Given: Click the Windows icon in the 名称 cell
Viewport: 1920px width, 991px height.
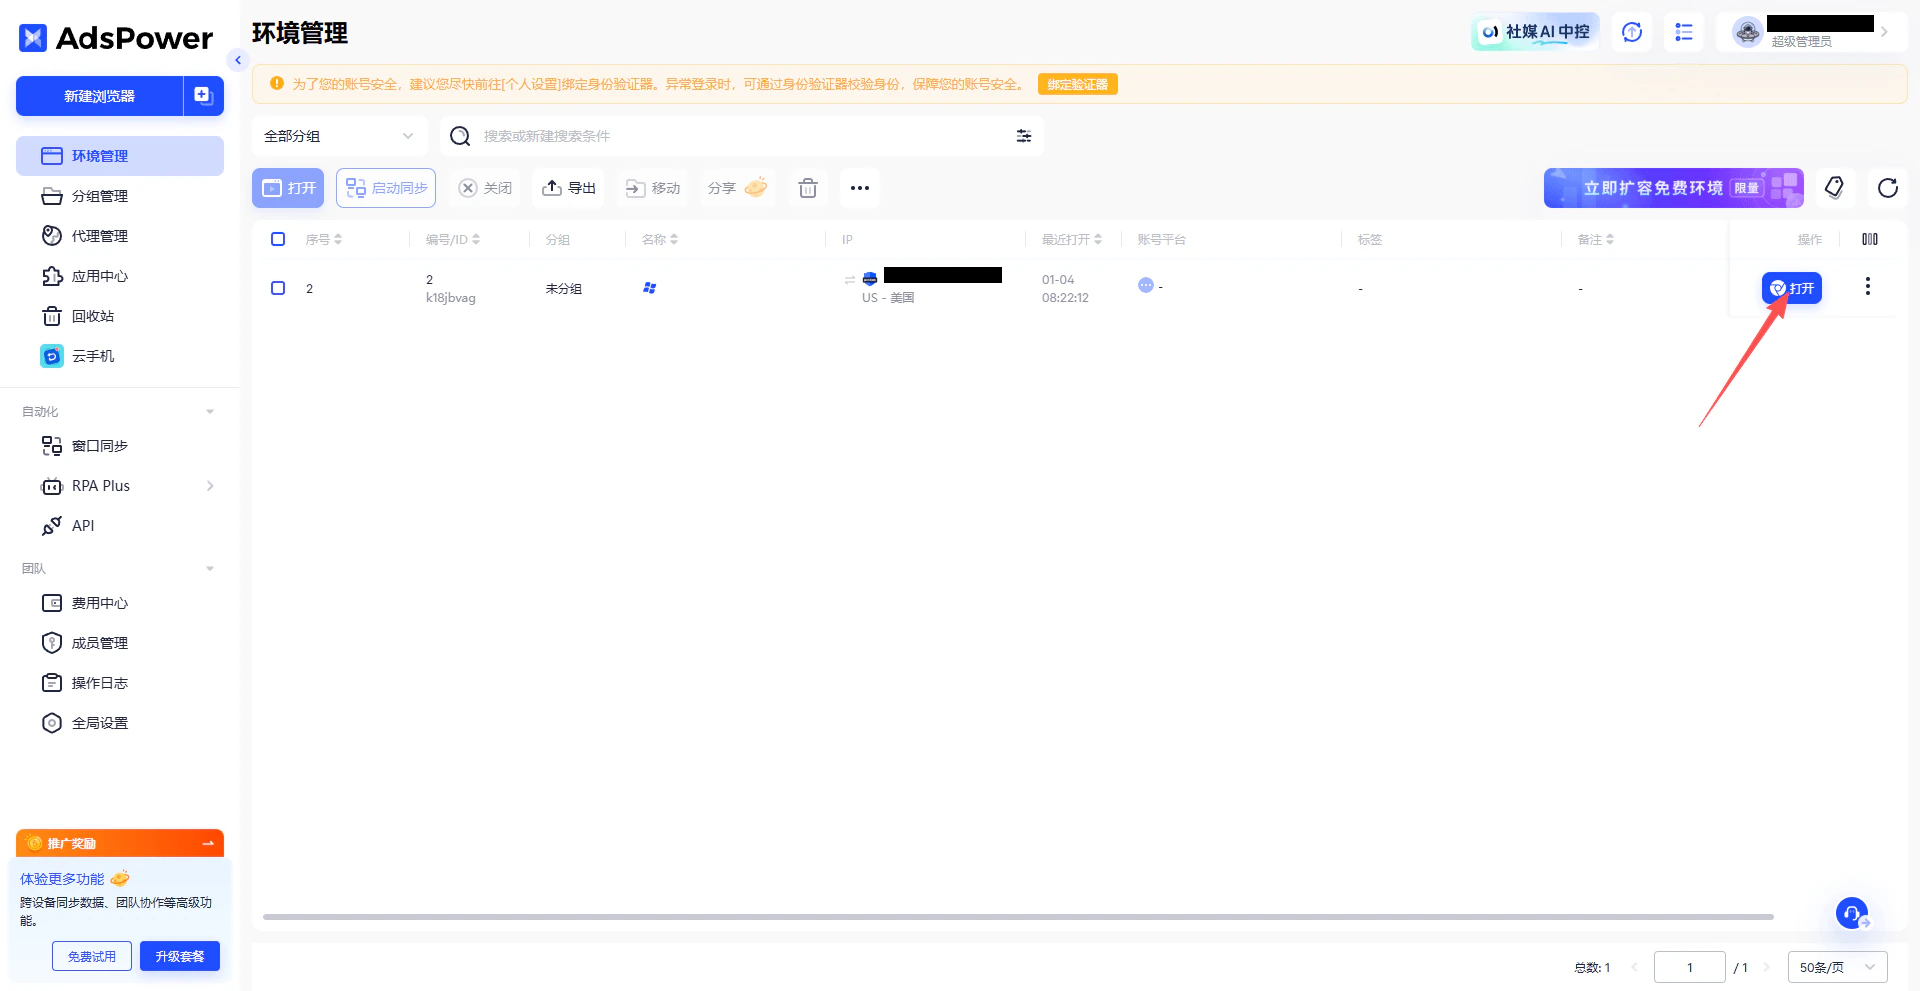Looking at the screenshot, I should pos(650,288).
